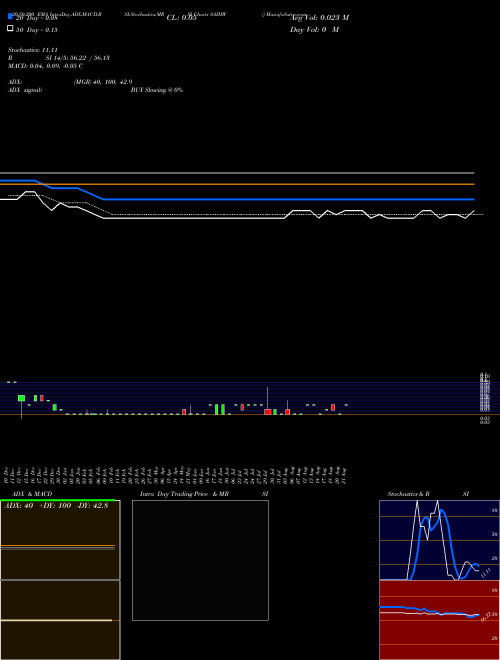Click the MACD values label

pyautogui.click(x=45, y=66)
